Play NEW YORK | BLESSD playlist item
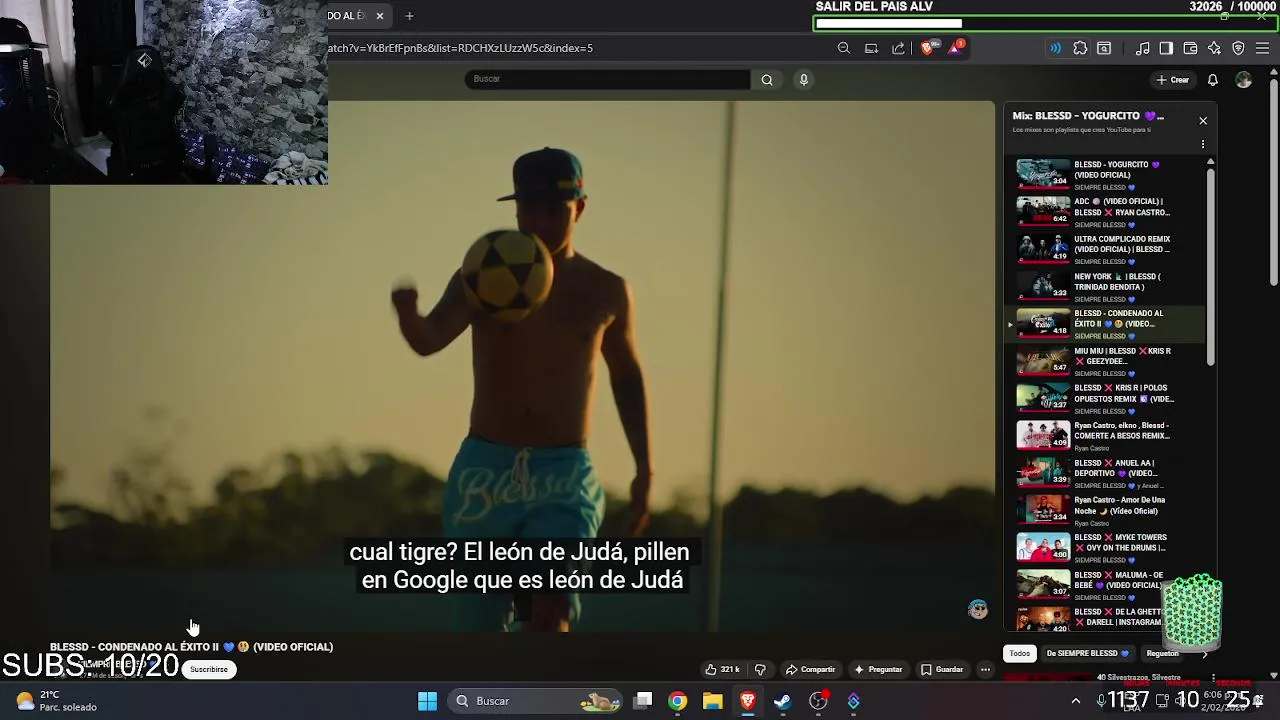 coord(1105,286)
